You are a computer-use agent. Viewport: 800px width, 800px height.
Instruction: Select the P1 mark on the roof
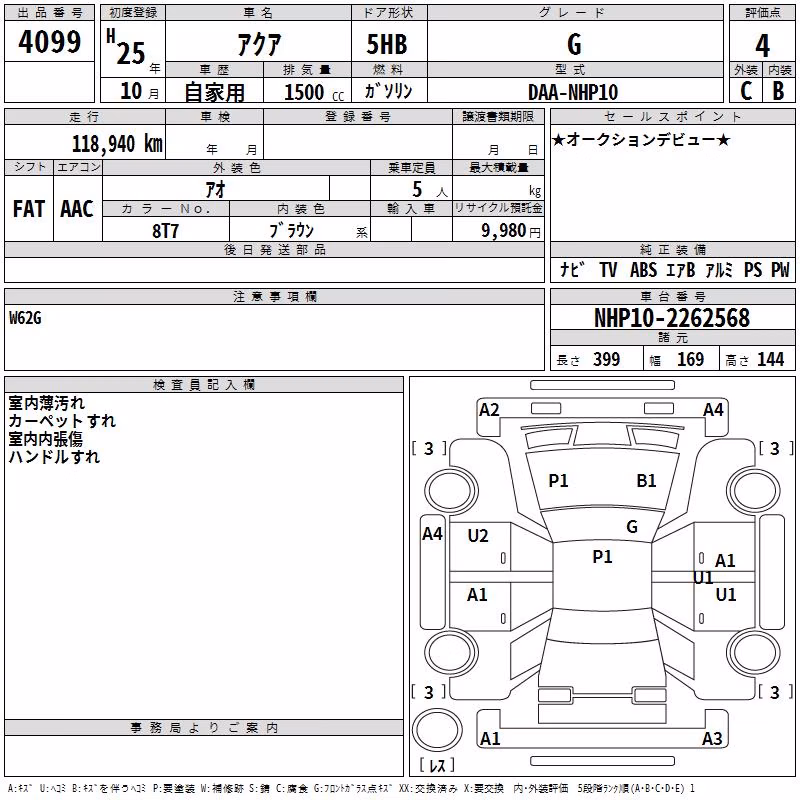602,557
